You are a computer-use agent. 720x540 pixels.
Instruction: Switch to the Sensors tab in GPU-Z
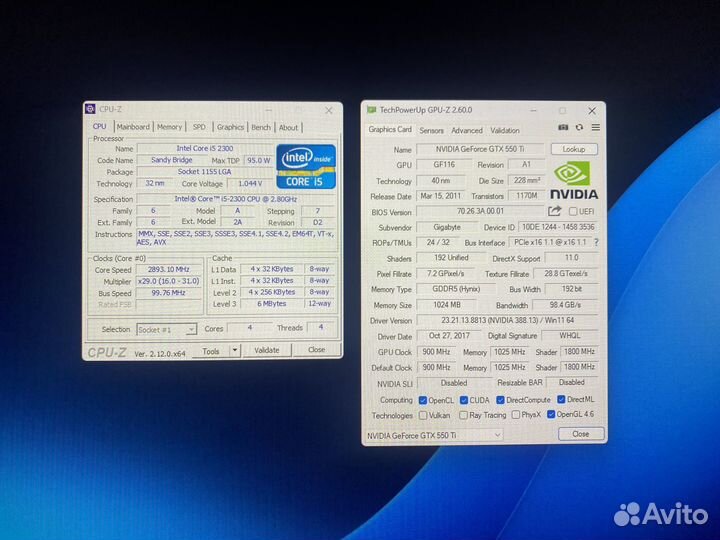[432, 130]
